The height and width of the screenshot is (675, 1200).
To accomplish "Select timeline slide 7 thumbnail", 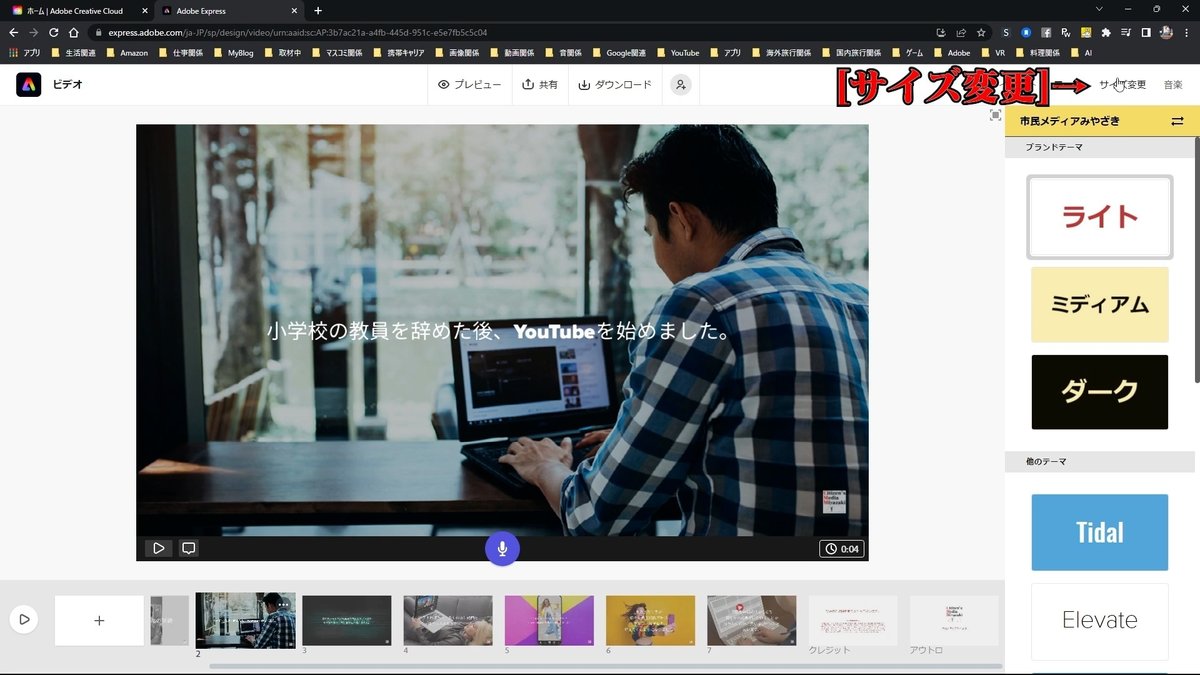I will 752,620.
